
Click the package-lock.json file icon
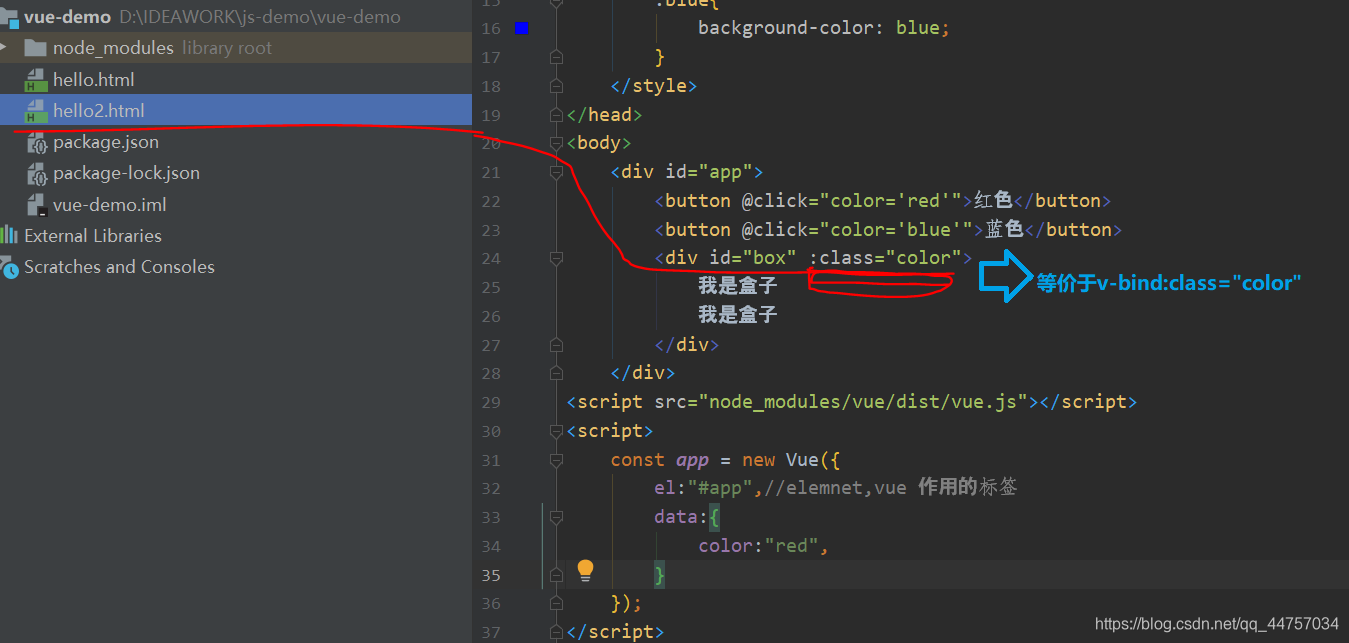click(x=36, y=174)
